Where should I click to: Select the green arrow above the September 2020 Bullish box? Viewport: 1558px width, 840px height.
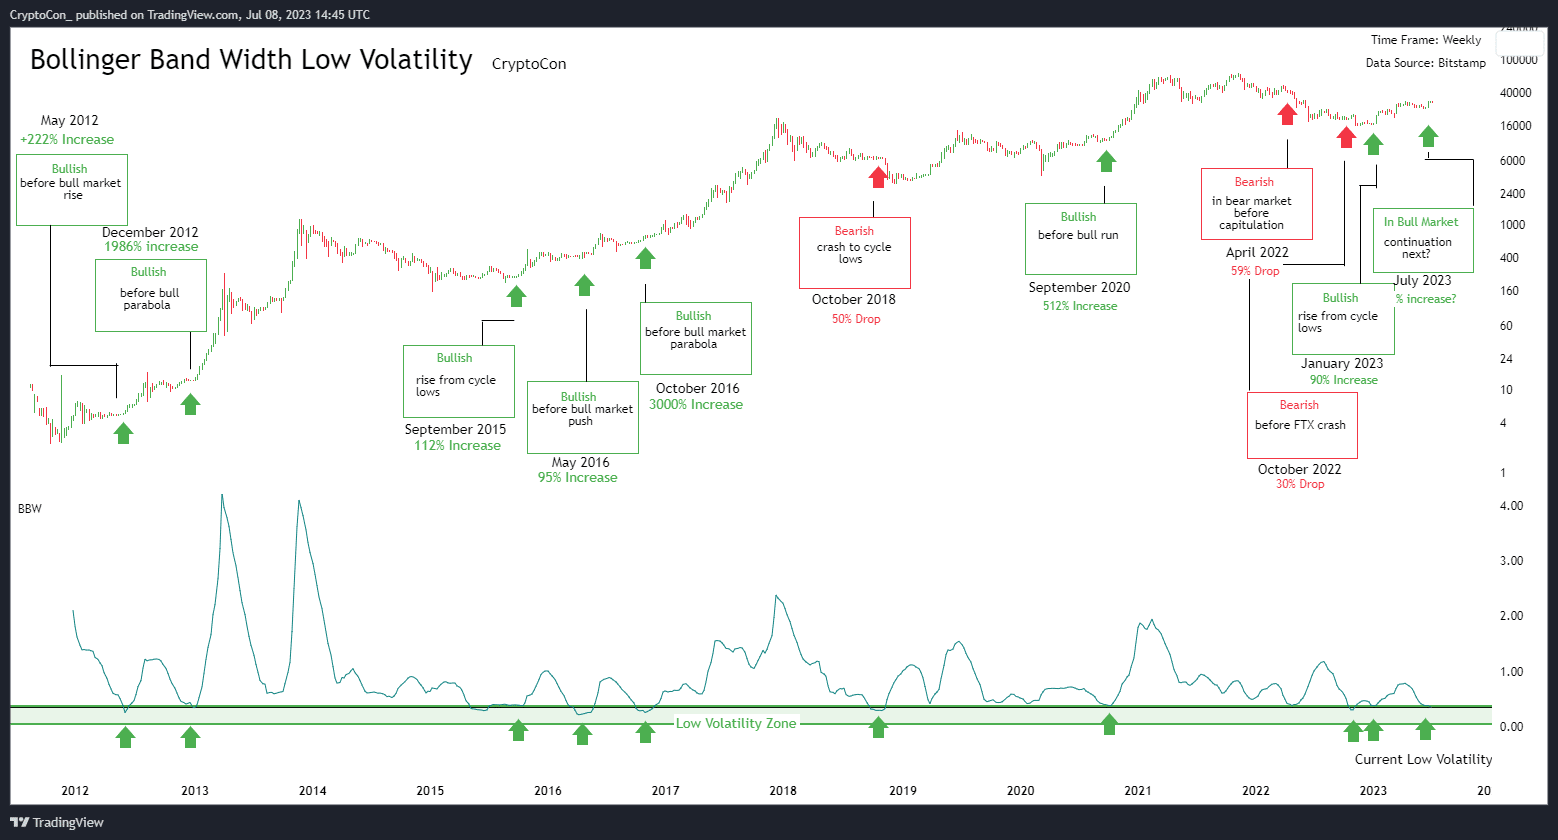(x=1106, y=161)
